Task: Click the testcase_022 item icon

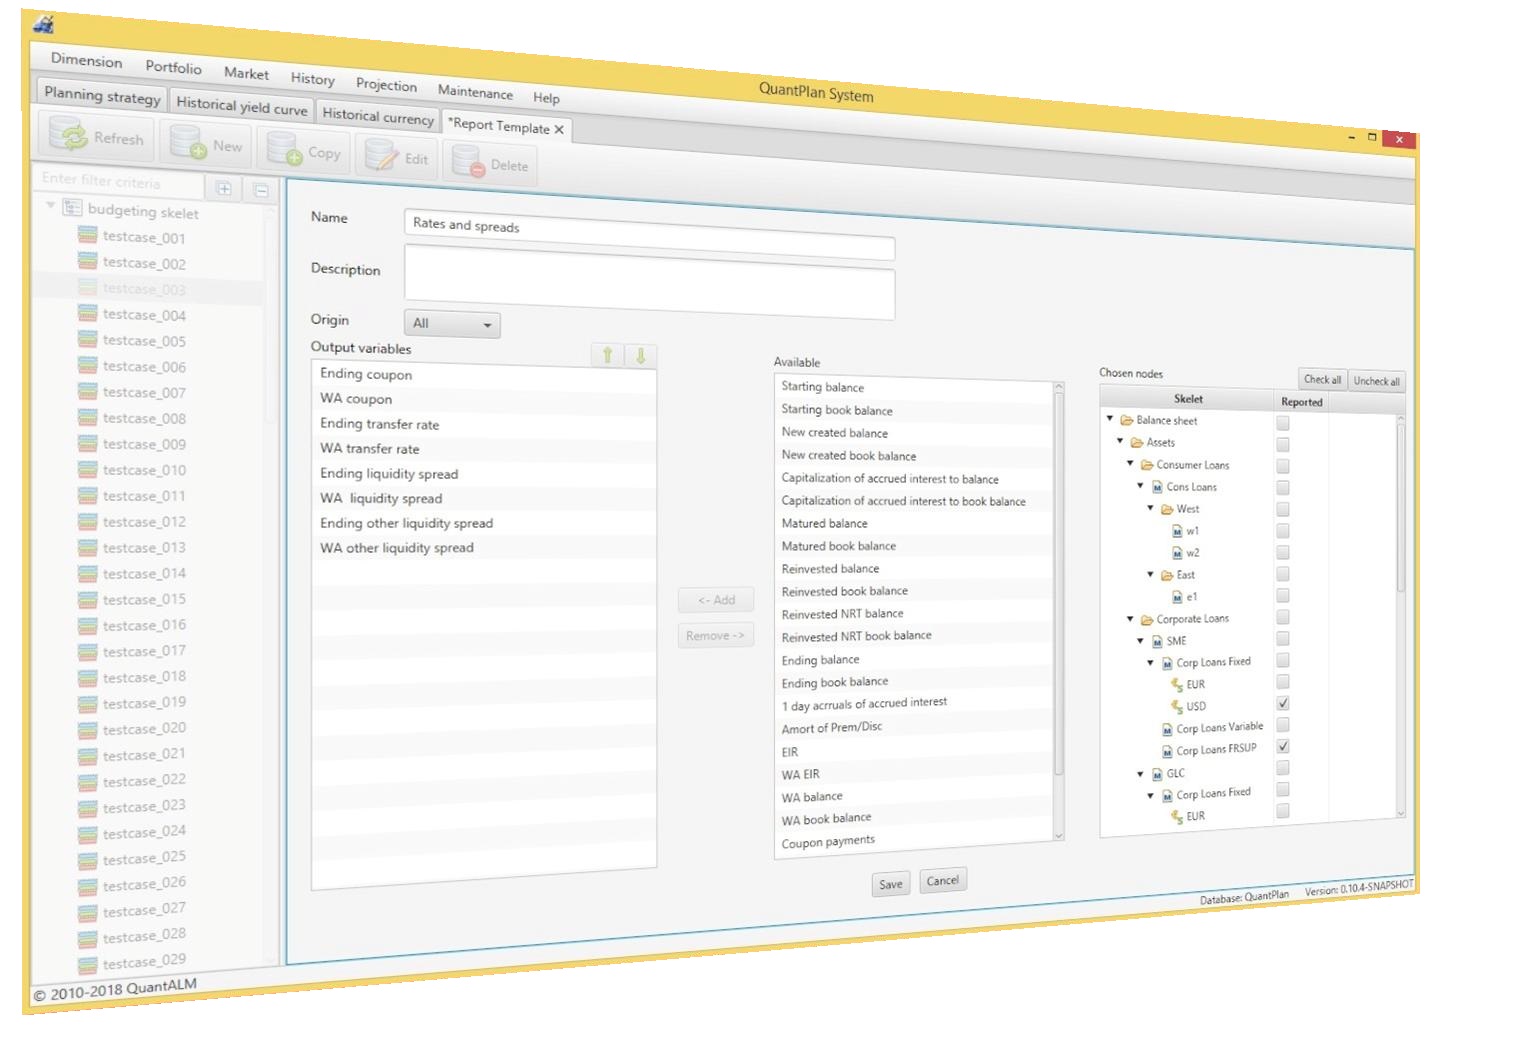Action: [88, 781]
